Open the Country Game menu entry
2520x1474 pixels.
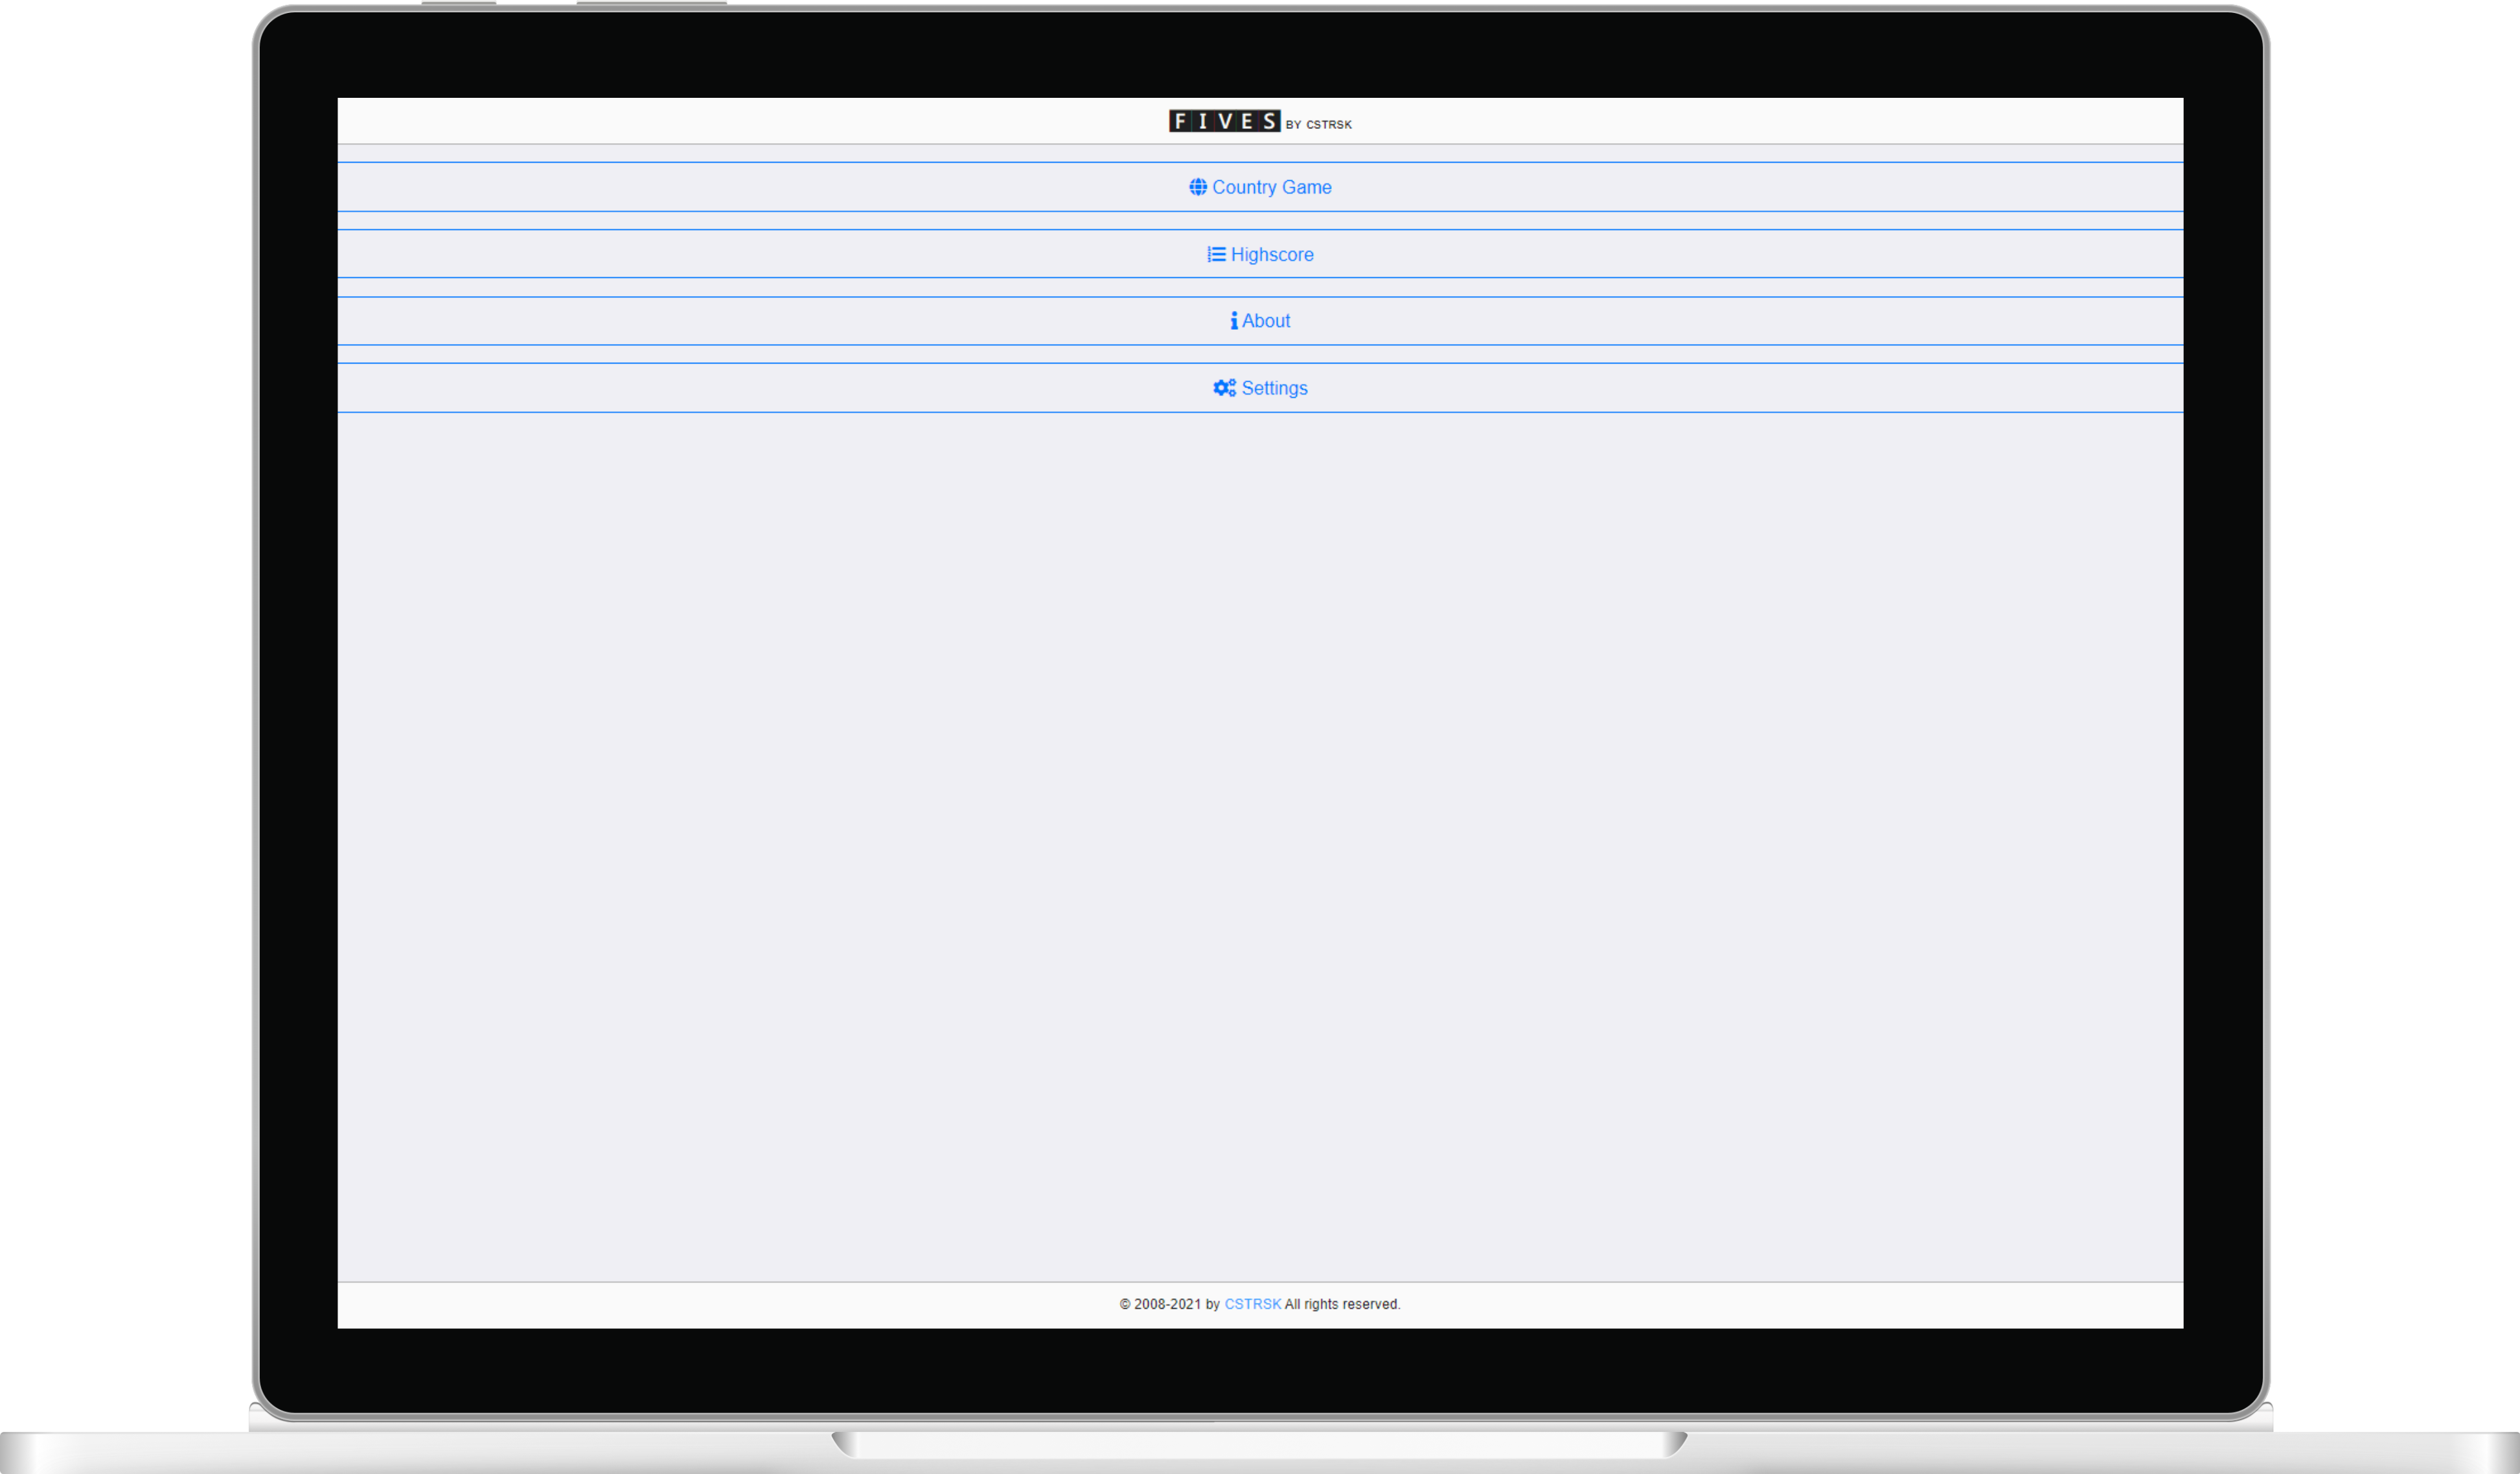click(x=1271, y=187)
